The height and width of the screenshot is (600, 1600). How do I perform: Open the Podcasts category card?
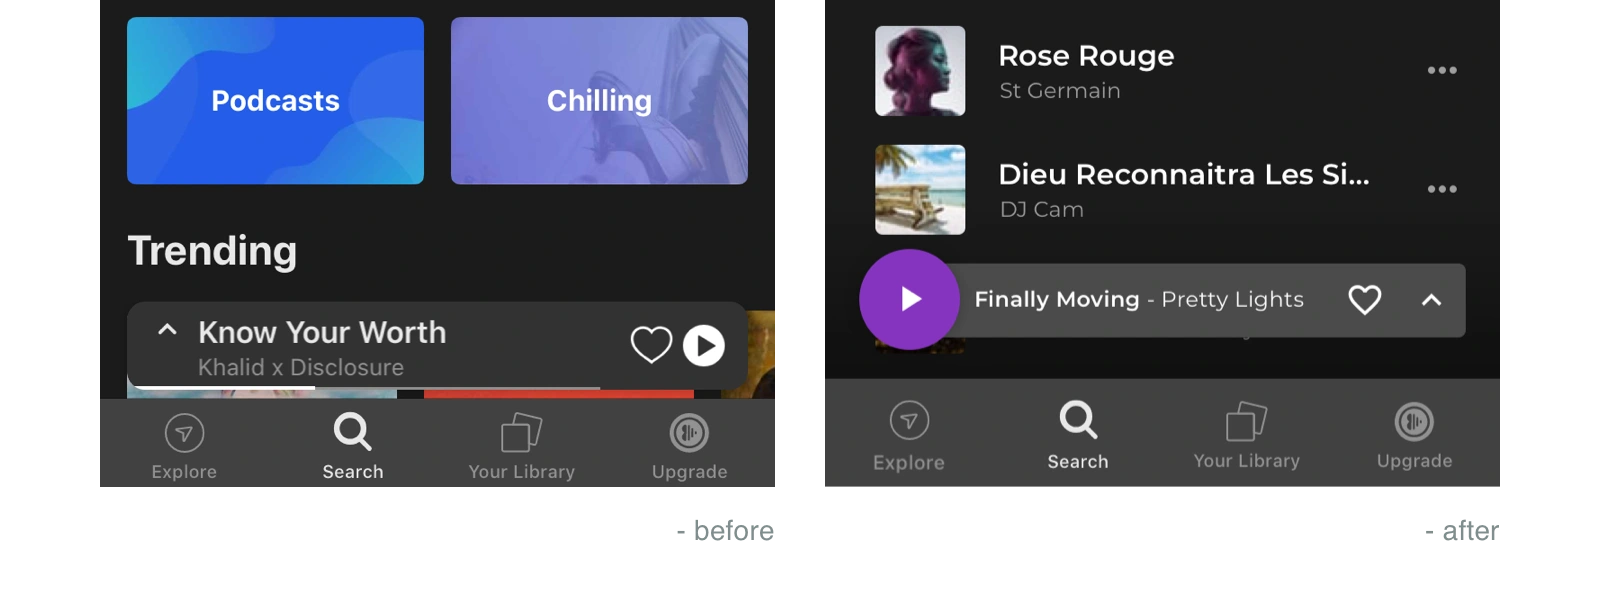[275, 100]
